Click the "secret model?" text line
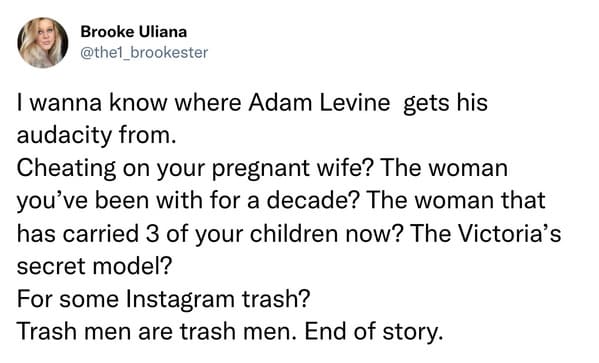Viewport: 599px width, 363px height. click(94, 266)
